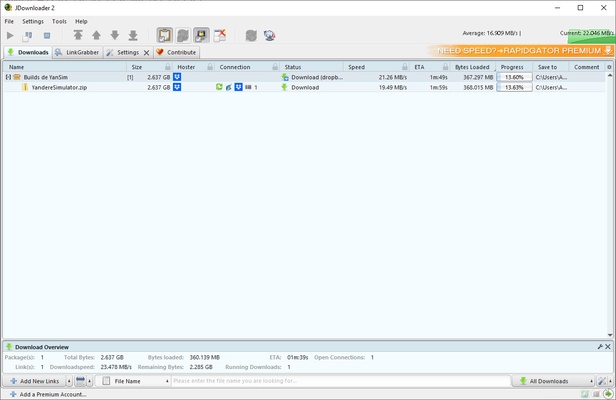This screenshot has height=400, width=616.
Task: Click bottom bar settings tools icon
Action: click(x=601, y=381)
